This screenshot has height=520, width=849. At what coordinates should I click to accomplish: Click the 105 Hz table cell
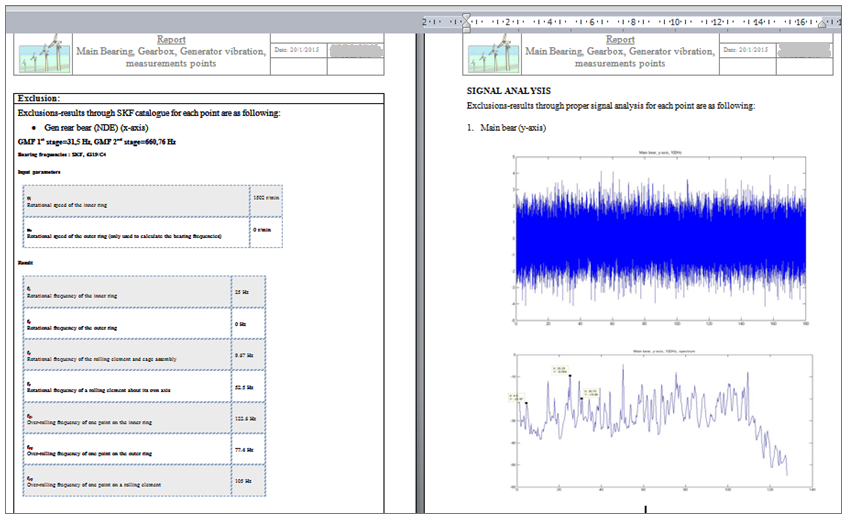(248, 480)
